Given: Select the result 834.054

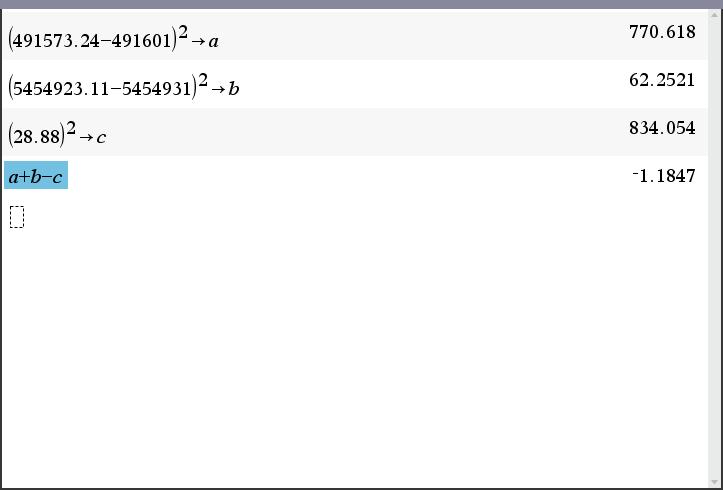Looking at the screenshot, I should (x=662, y=128).
